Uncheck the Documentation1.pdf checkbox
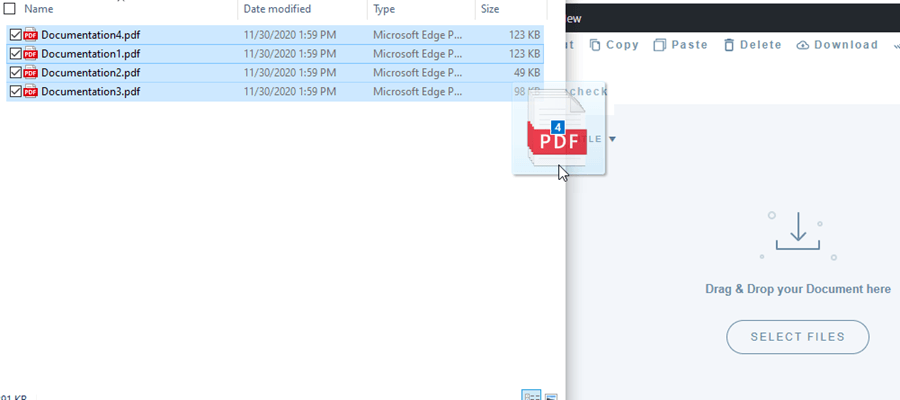 pos(15,54)
